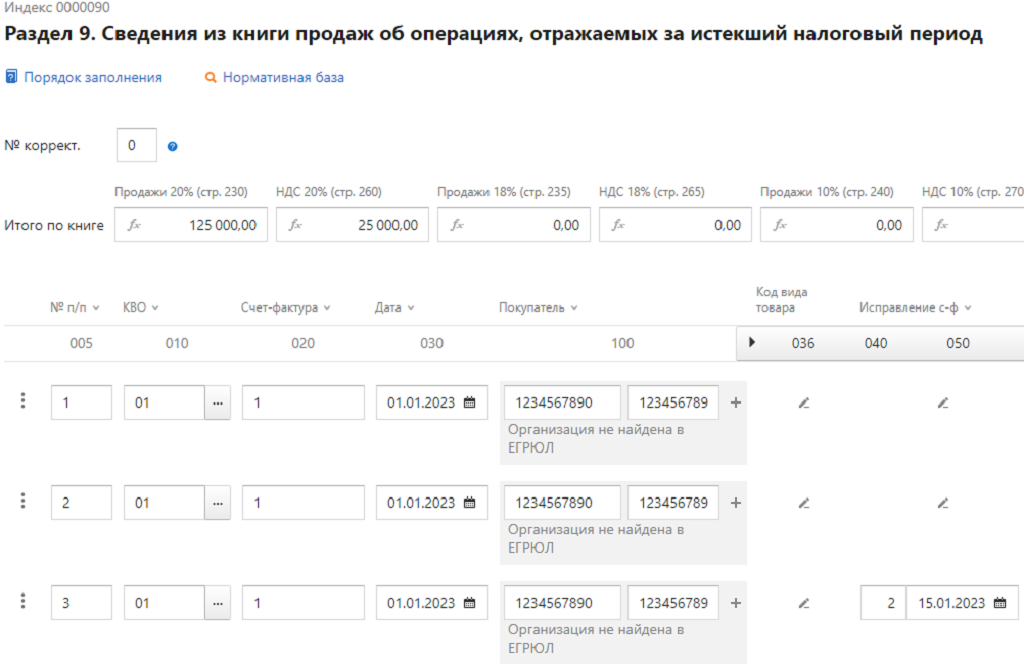Edit Исправление с-ф pencil in row 1
Viewport: 1024px width, 664px height.
pos(942,403)
